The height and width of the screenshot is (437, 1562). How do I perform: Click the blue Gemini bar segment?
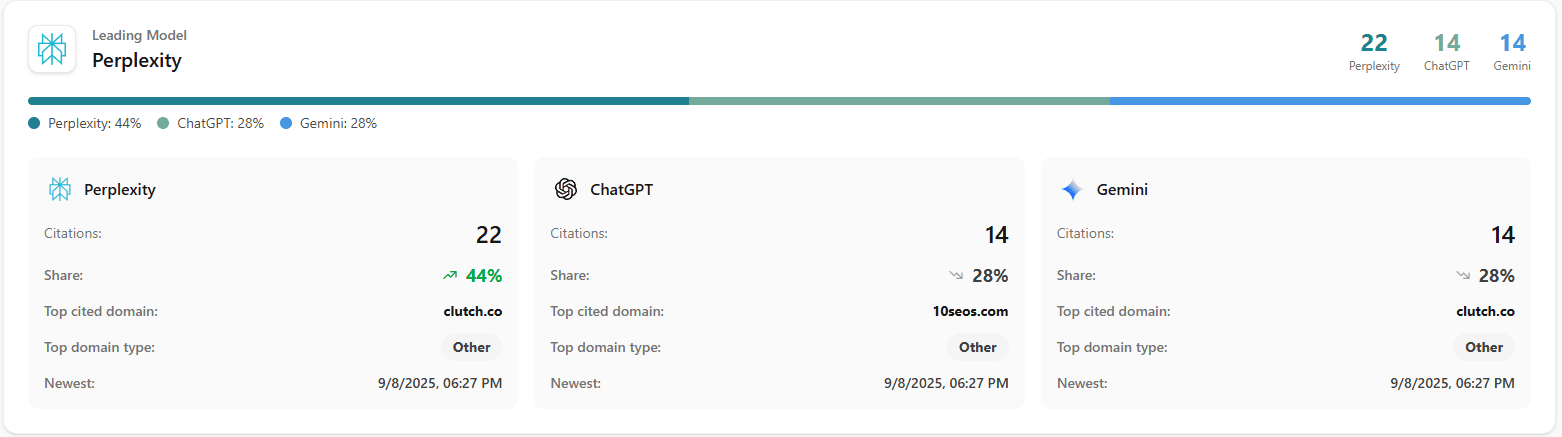tap(1320, 101)
